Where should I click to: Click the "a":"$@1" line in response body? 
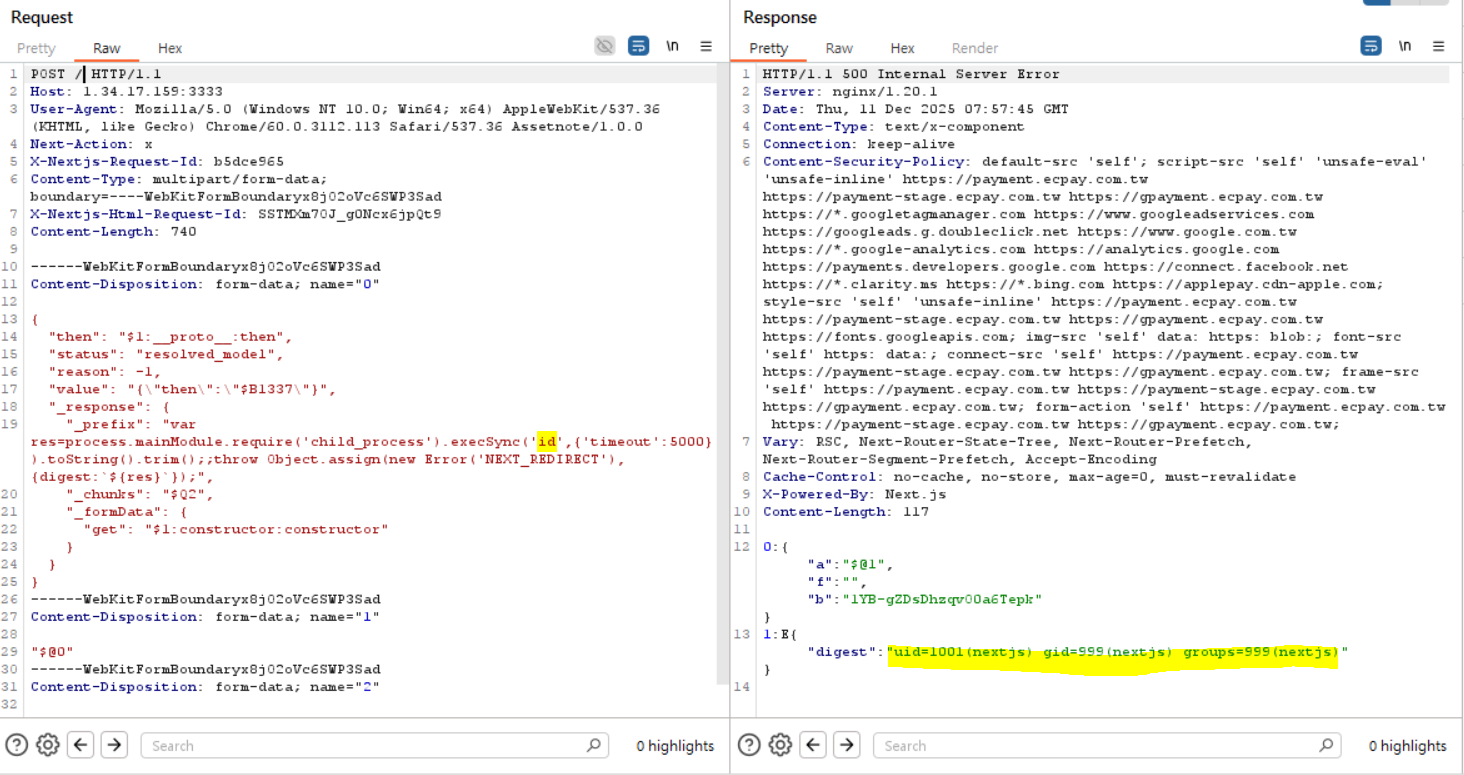pos(850,564)
